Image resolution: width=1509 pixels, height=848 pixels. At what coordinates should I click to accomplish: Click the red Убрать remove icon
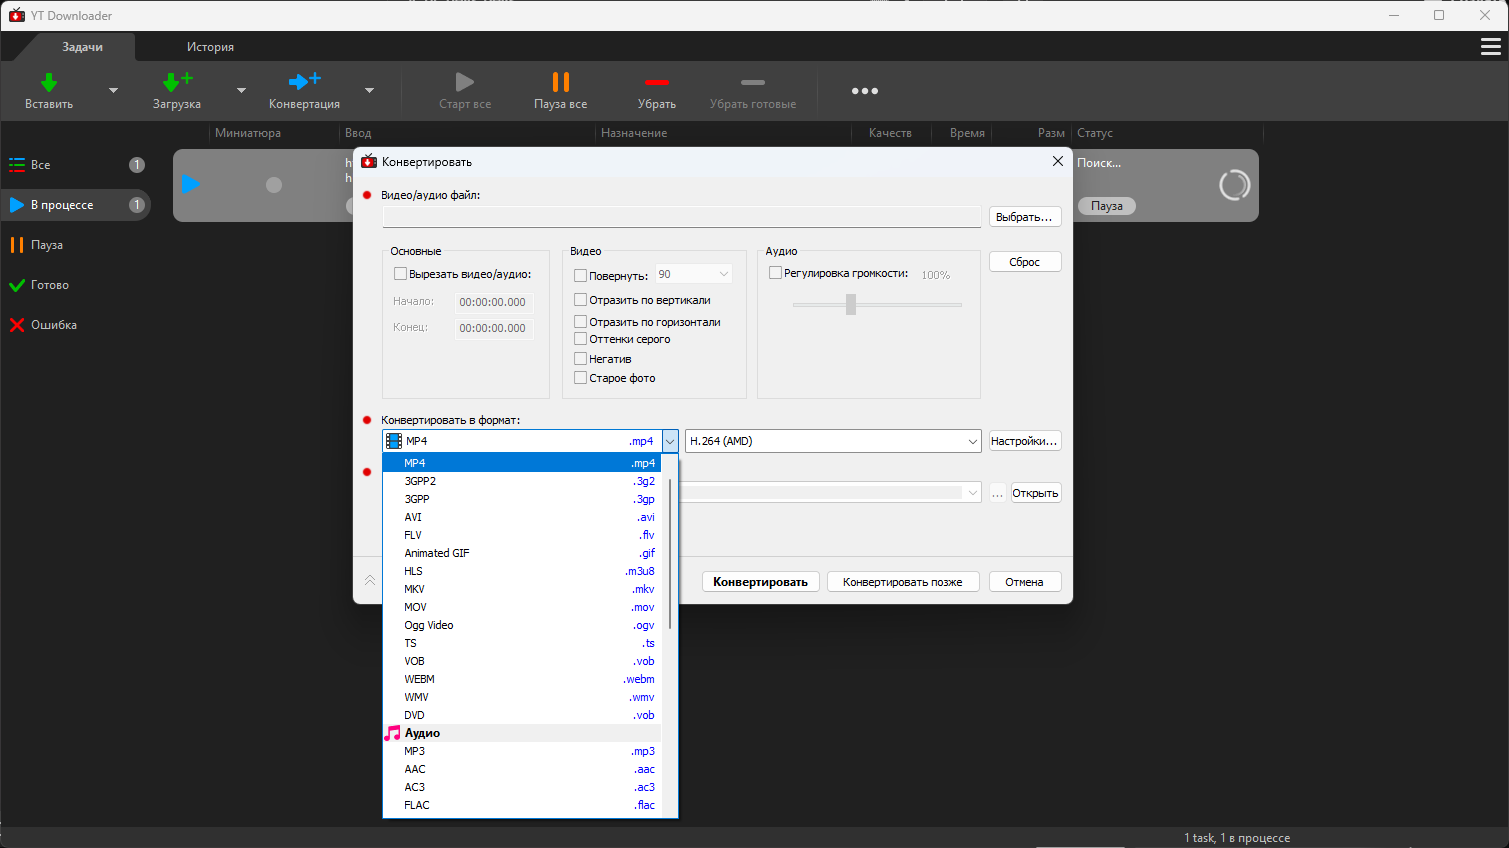coord(656,83)
